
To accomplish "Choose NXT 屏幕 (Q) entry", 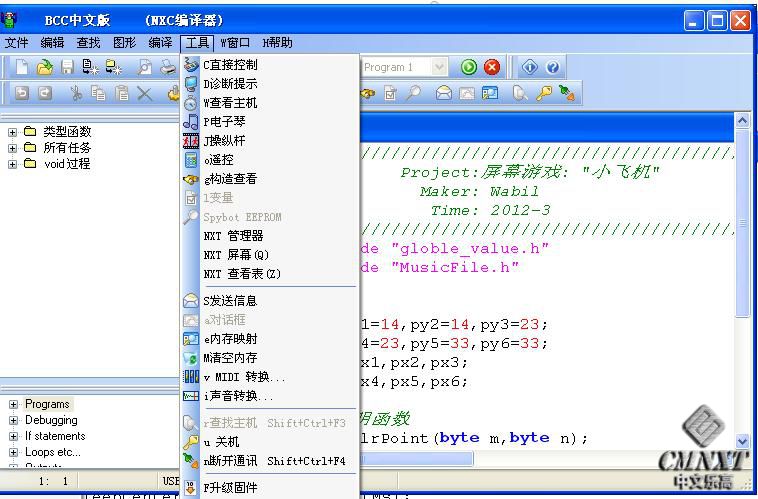I will pos(270,255).
